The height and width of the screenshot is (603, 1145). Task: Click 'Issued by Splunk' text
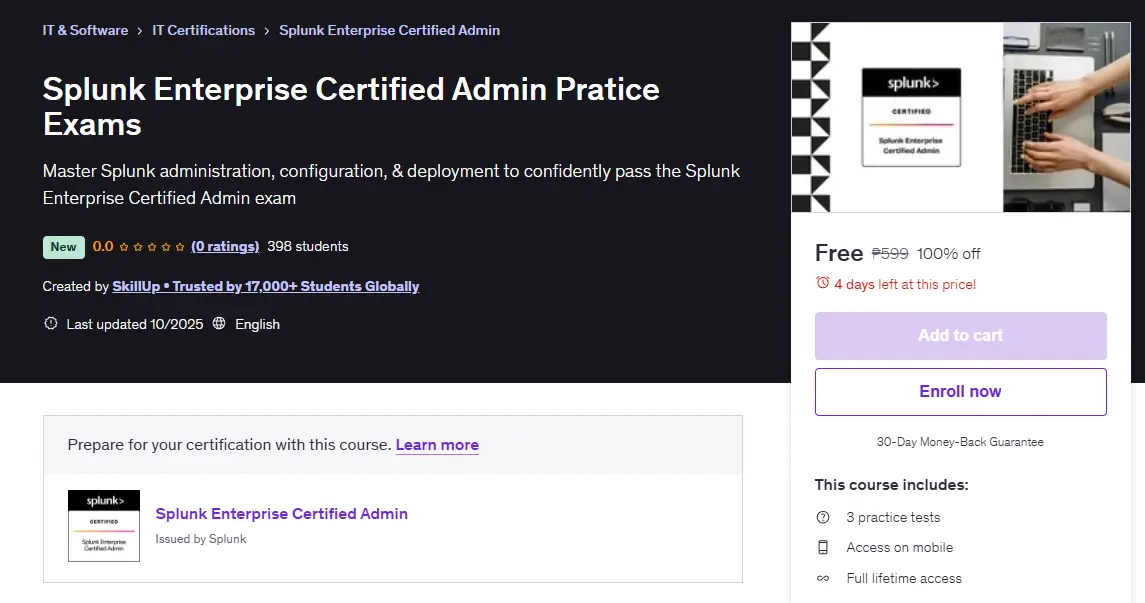201,539
